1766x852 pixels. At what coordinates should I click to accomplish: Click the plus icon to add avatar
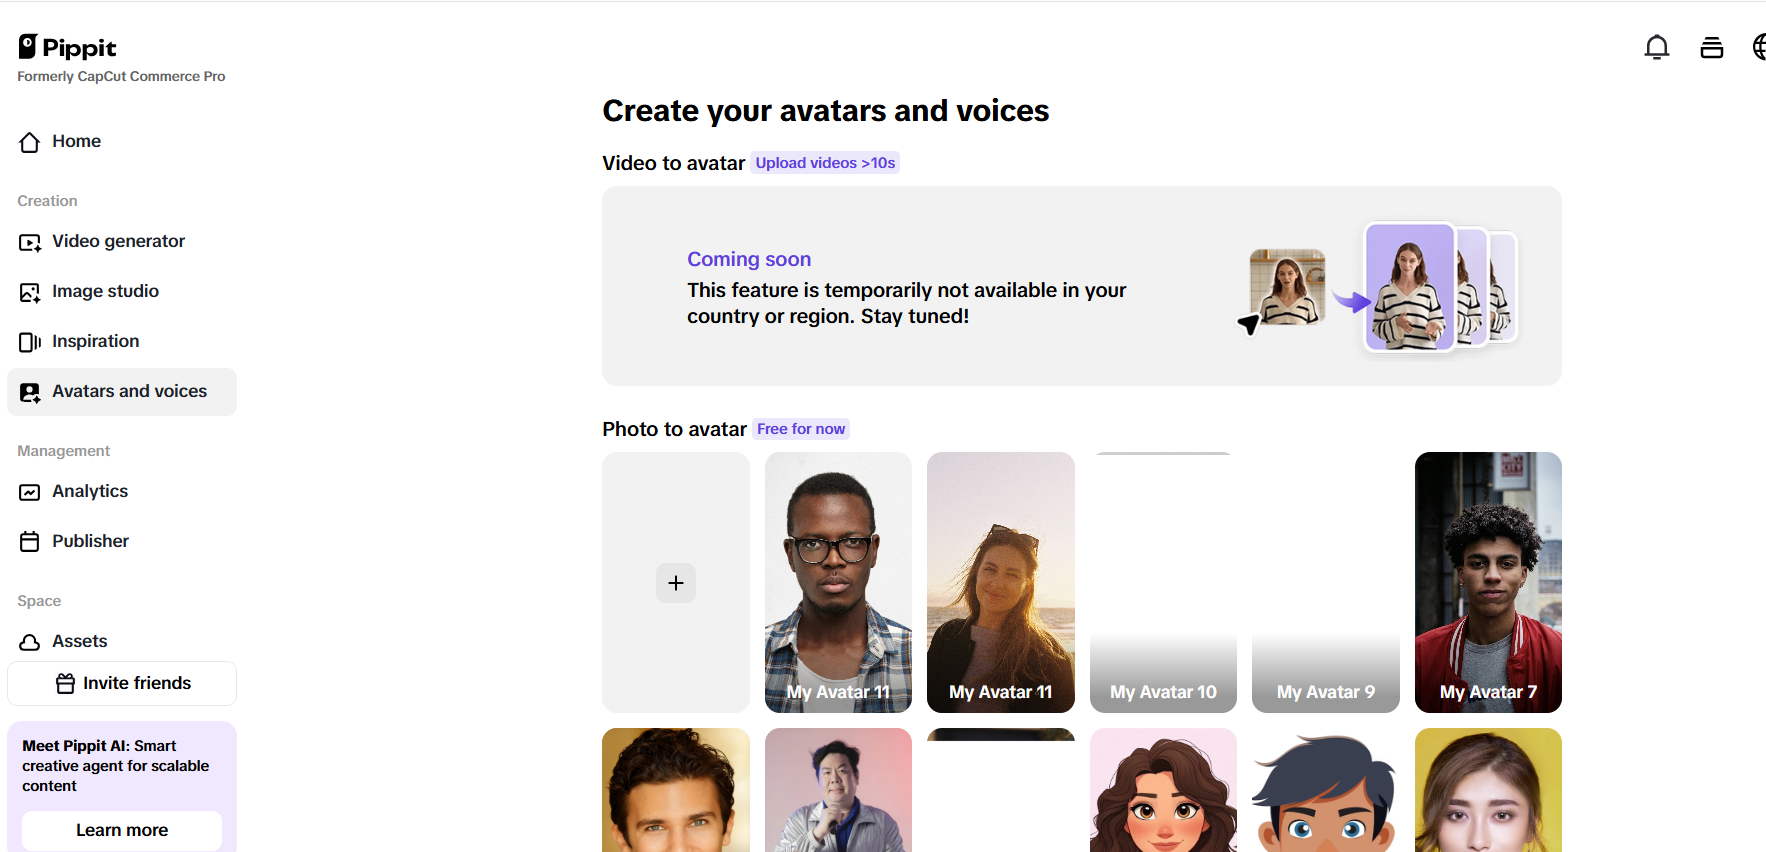click(676, 583)
